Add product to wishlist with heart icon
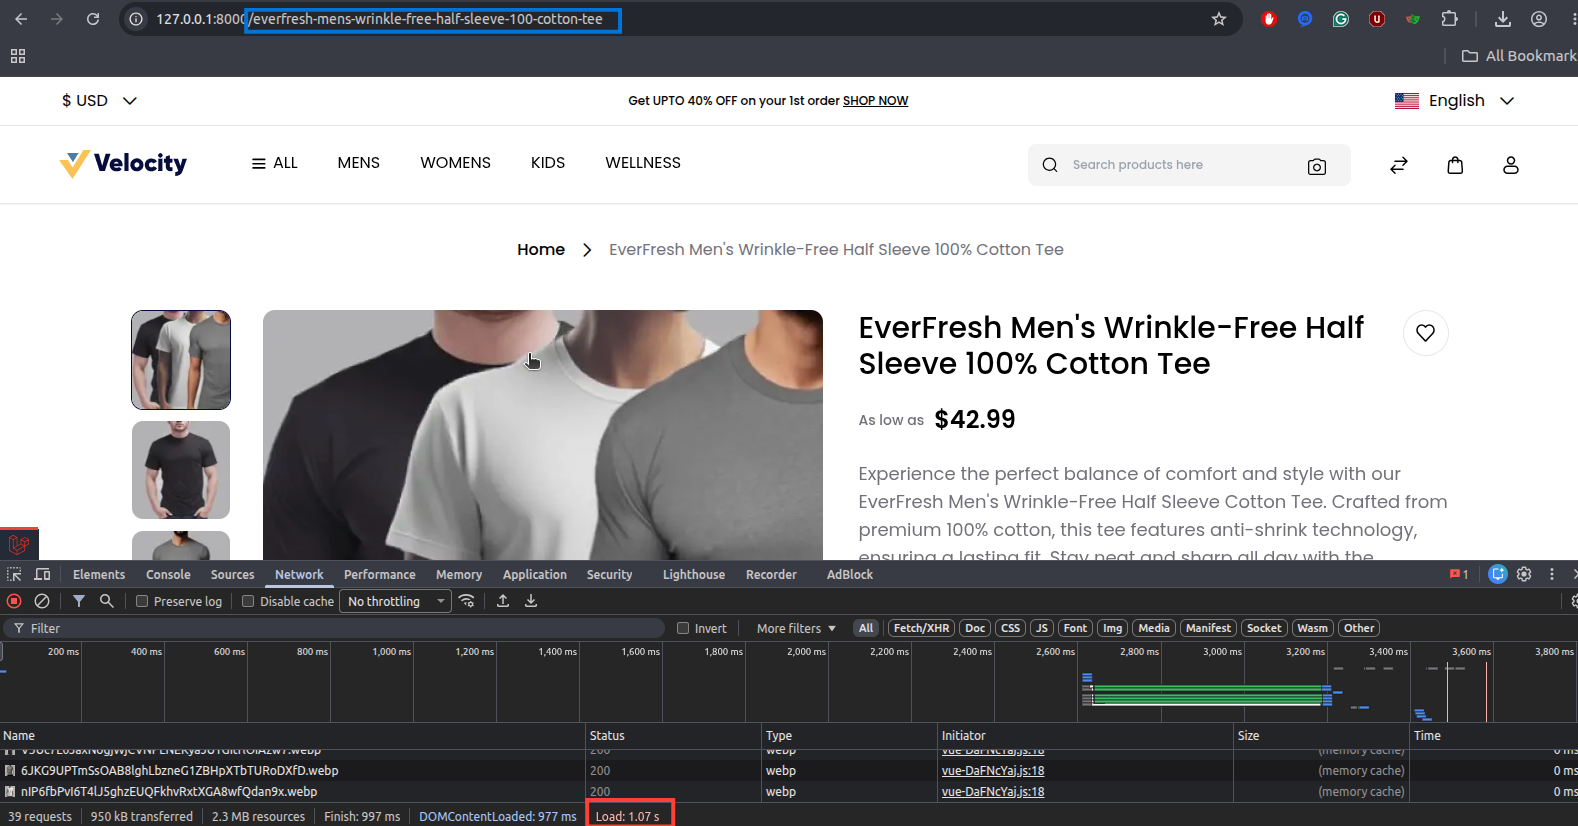The image size is (1578, 826). [x=1426, y=333]
